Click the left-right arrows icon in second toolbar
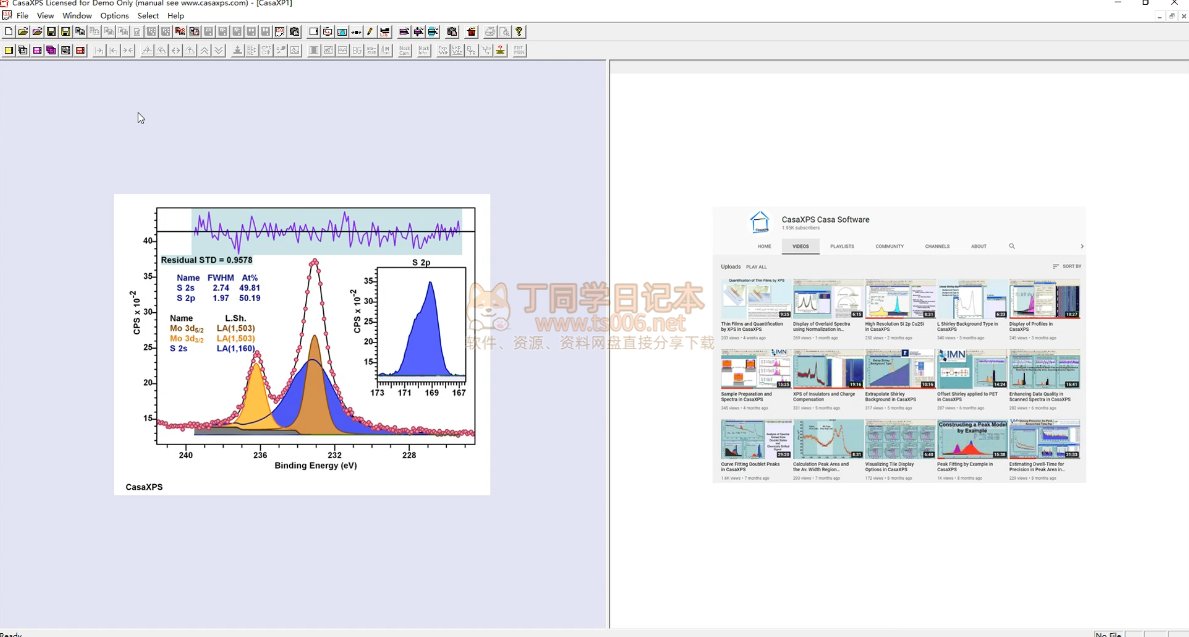 click(x=176, y=50)
